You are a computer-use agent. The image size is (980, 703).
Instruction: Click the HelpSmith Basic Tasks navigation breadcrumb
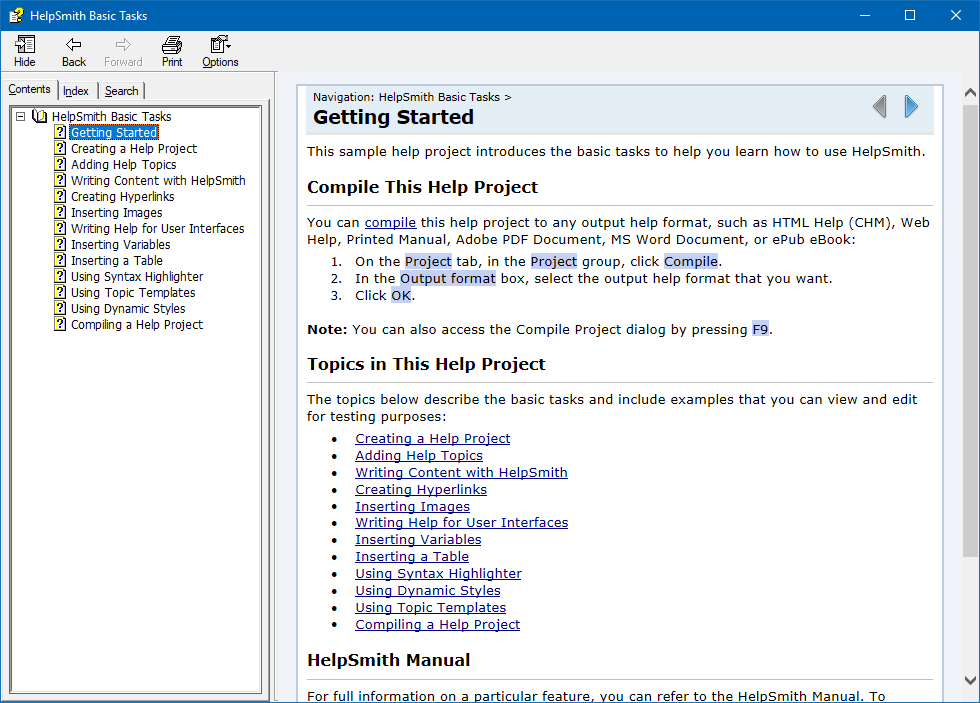(439, 97)
